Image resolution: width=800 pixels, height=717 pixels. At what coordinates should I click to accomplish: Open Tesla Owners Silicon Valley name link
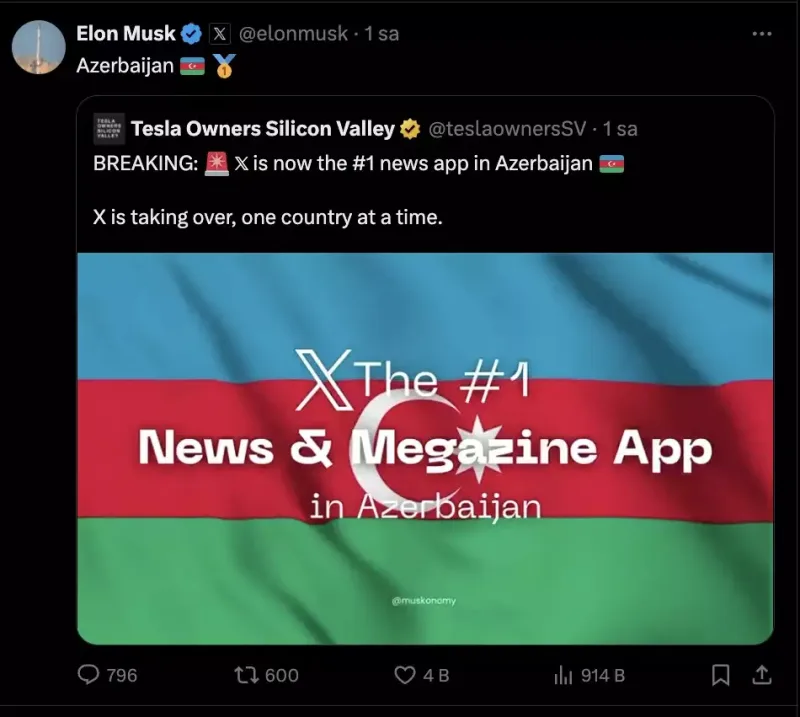click(263, 129)
